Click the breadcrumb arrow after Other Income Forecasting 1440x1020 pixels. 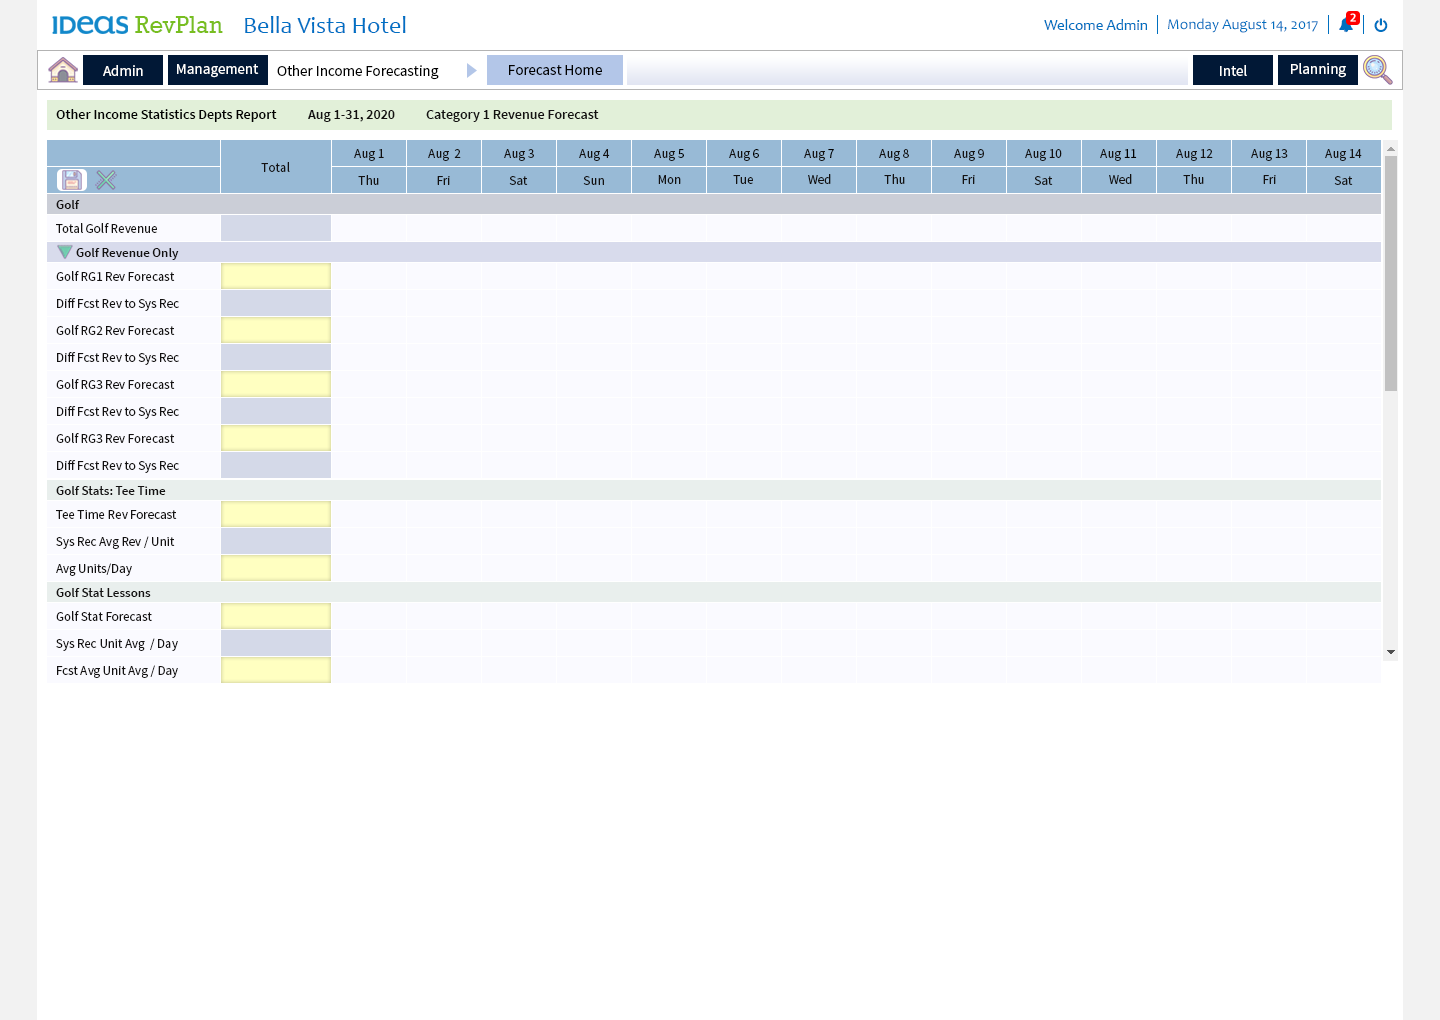coord(471,70)
